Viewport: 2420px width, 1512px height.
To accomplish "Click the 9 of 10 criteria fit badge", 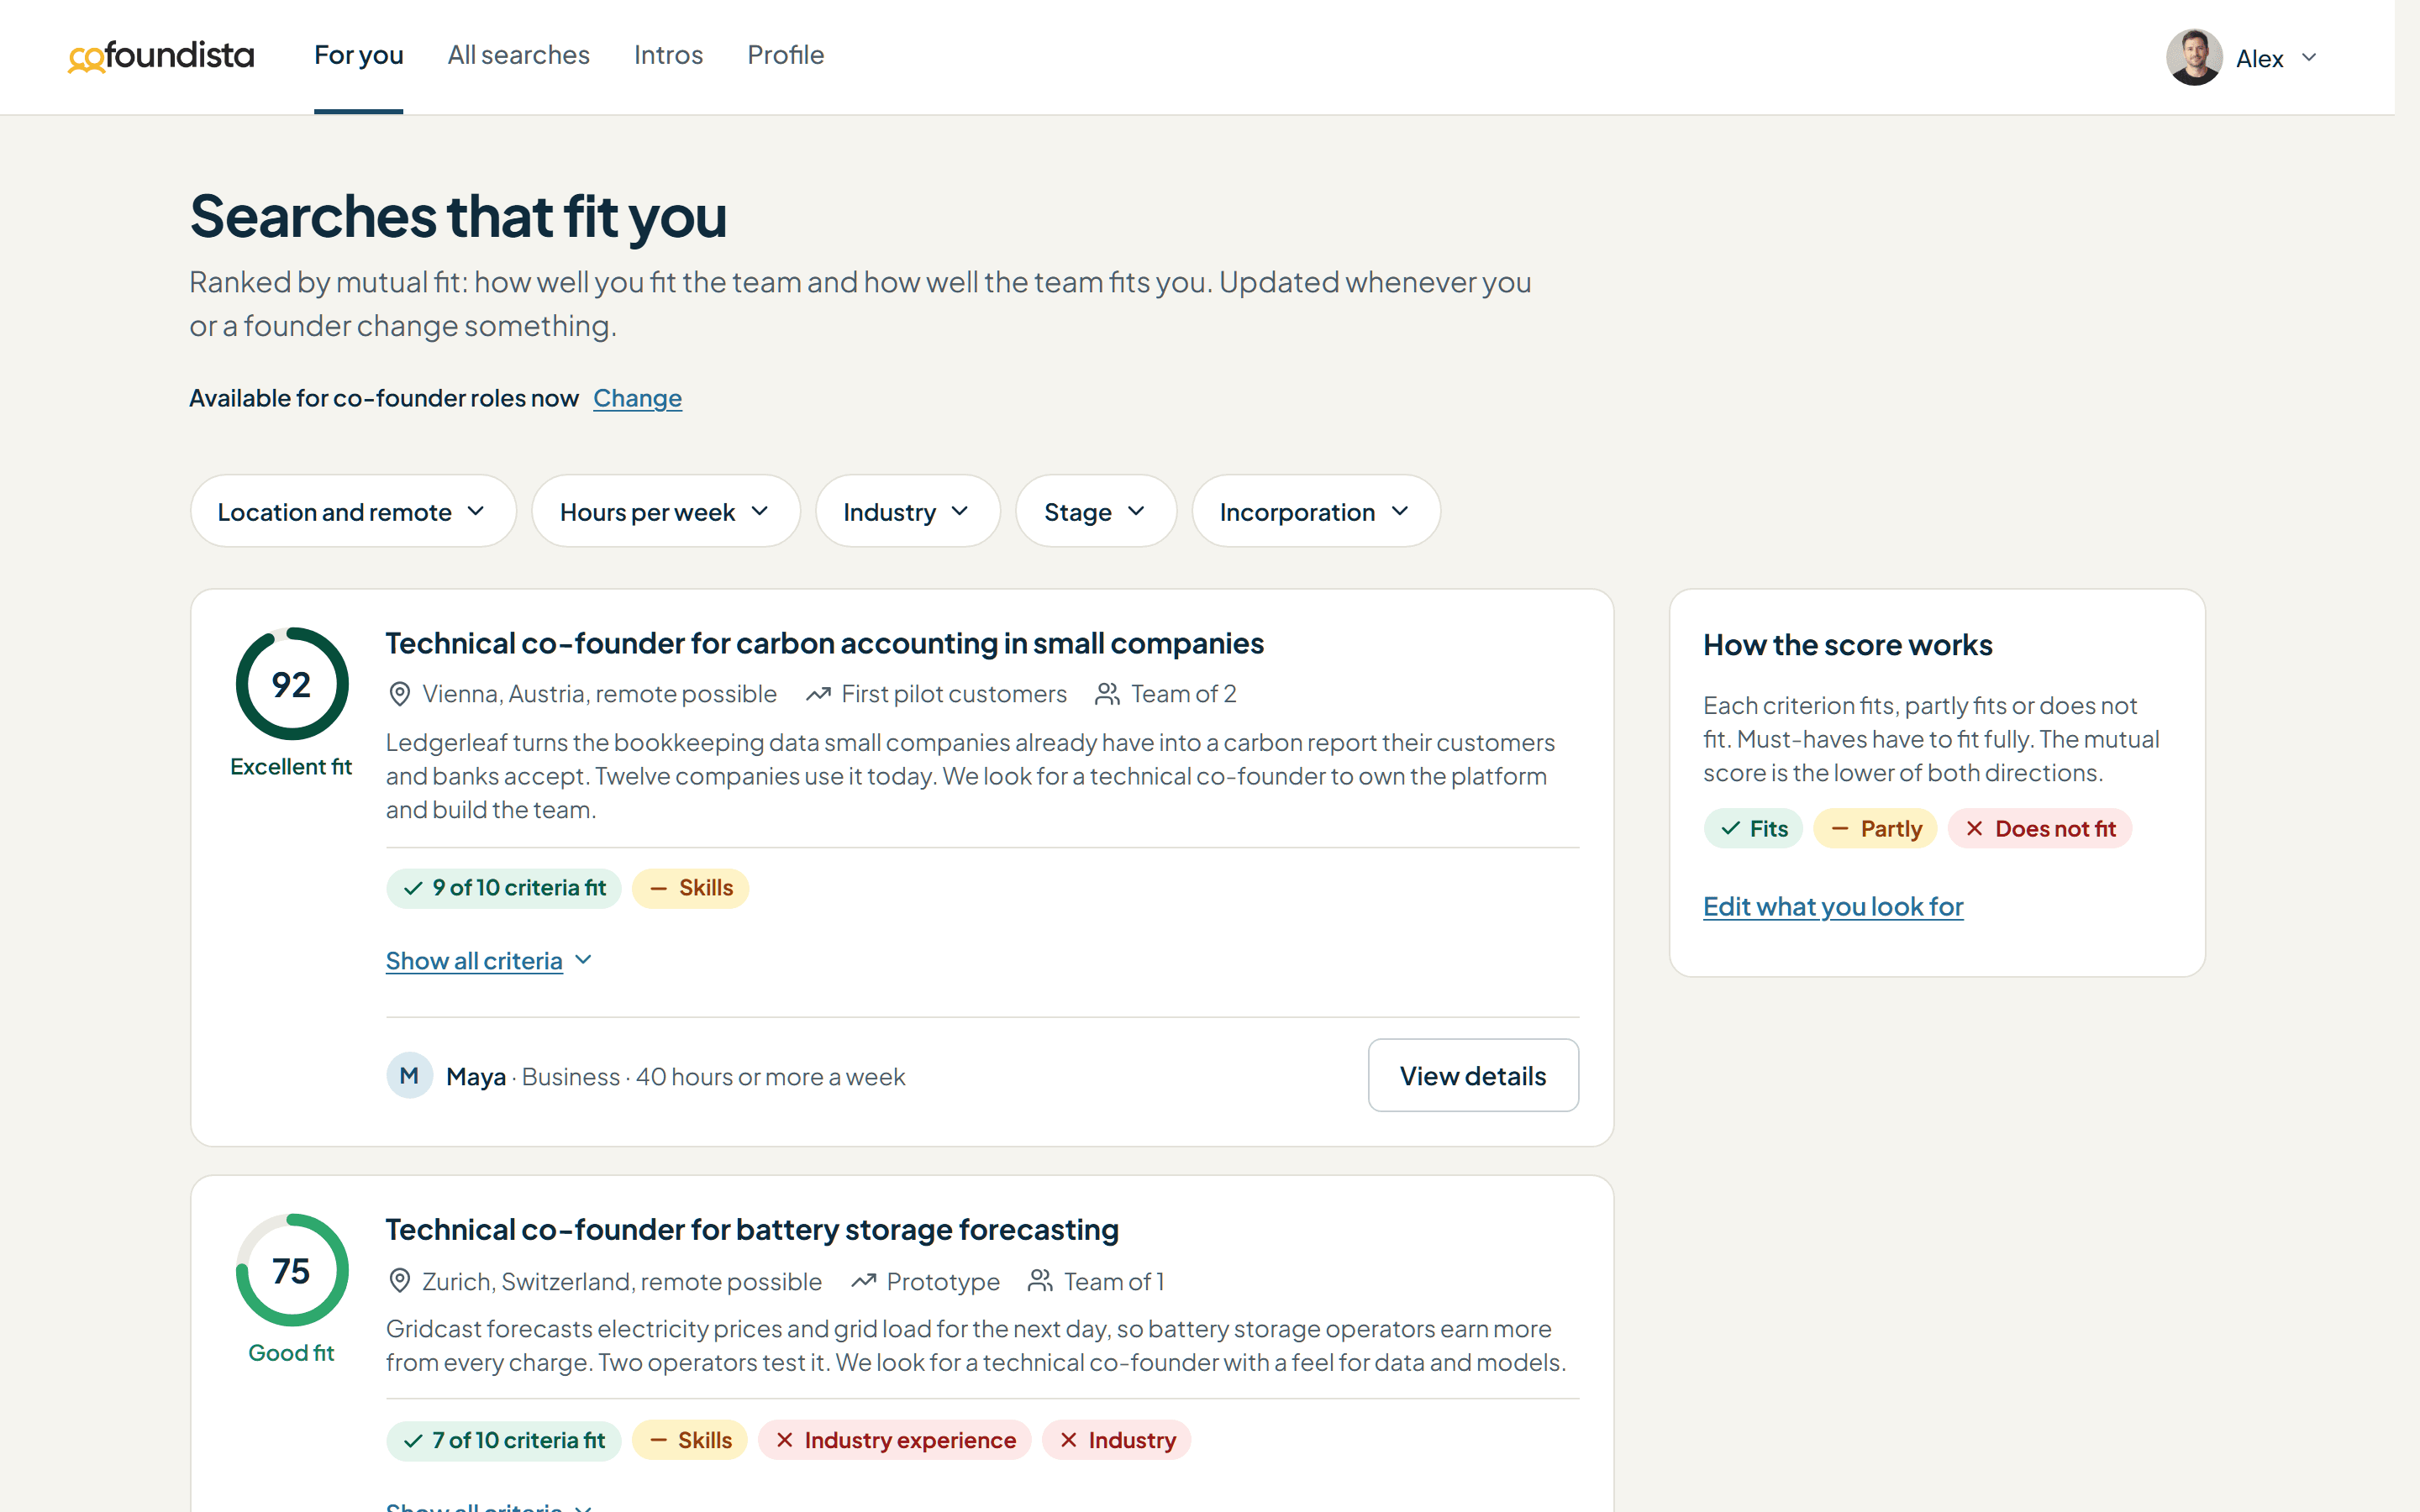I will click(503, 888).
